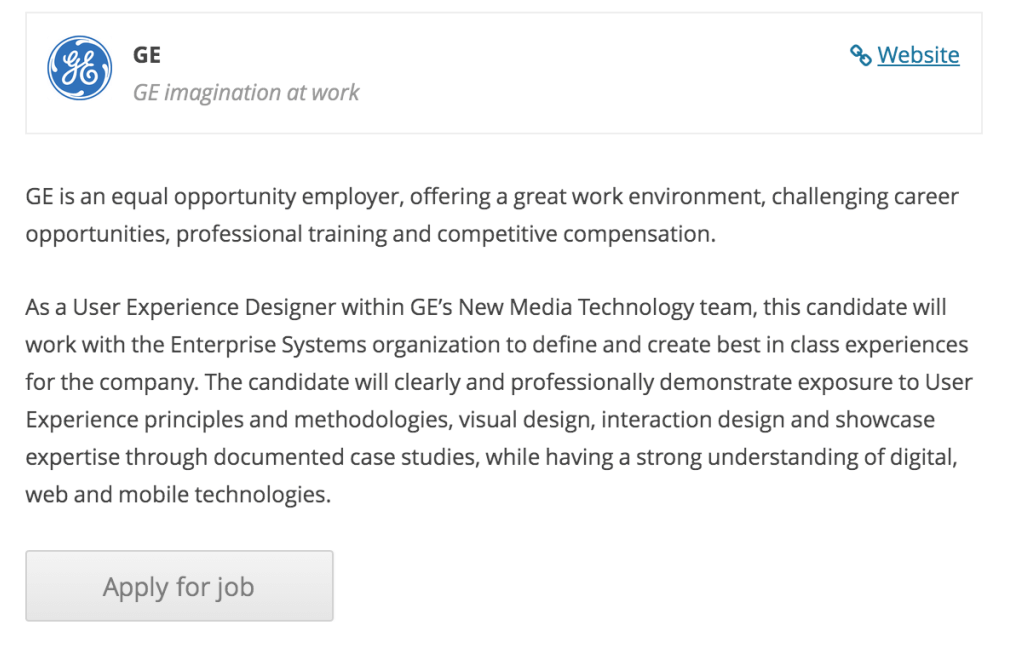Click the 'New Media Technology' team name
The image size is (1019, 649).
pyautogui.click(x=564, y=307)
